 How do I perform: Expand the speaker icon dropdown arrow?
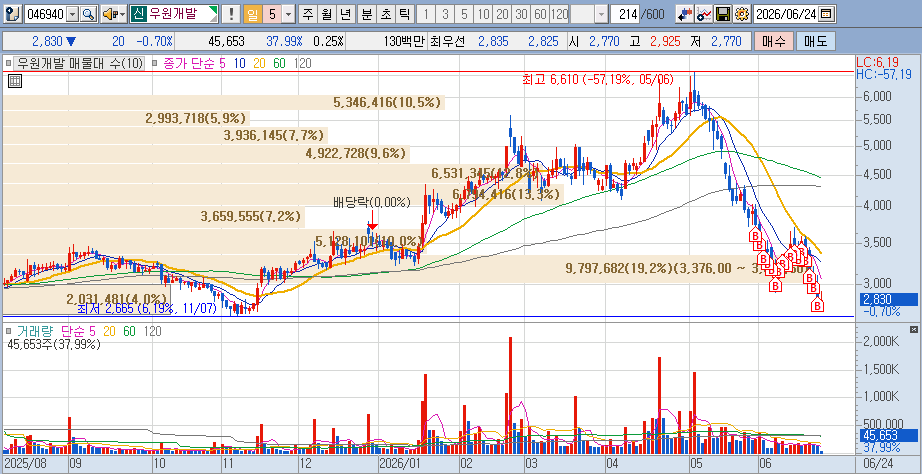point(123,14)
